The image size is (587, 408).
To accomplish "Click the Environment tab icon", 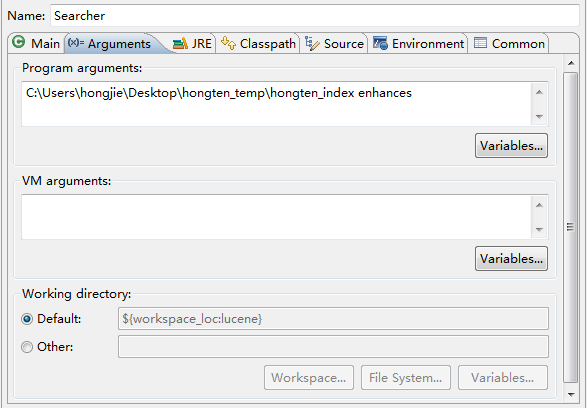I will (x=380, y=43).
